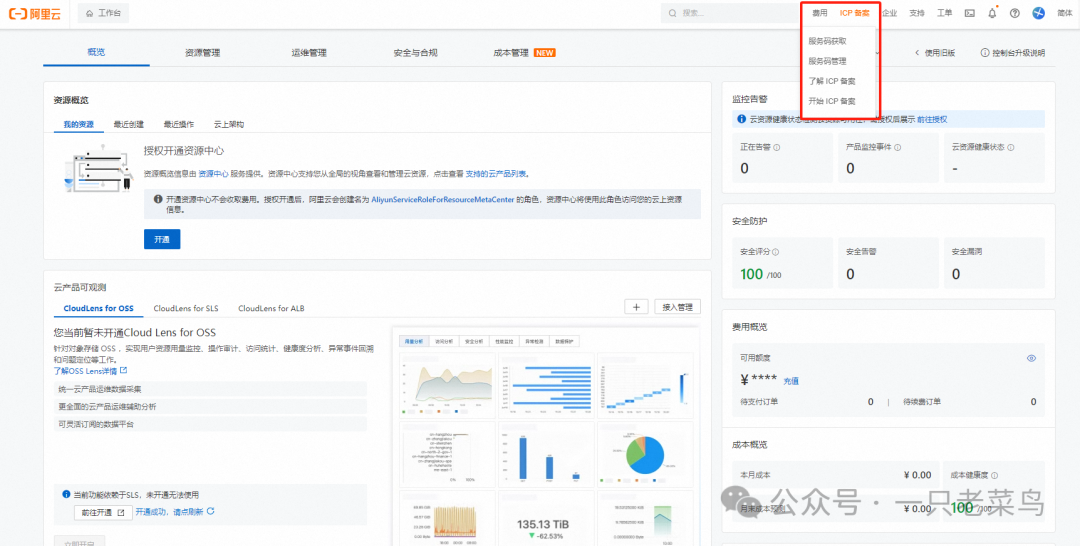This screenshot has height=546, width=1080.
Task: Select CloudLens for SLS tab
Action: (x=186, y=308)
